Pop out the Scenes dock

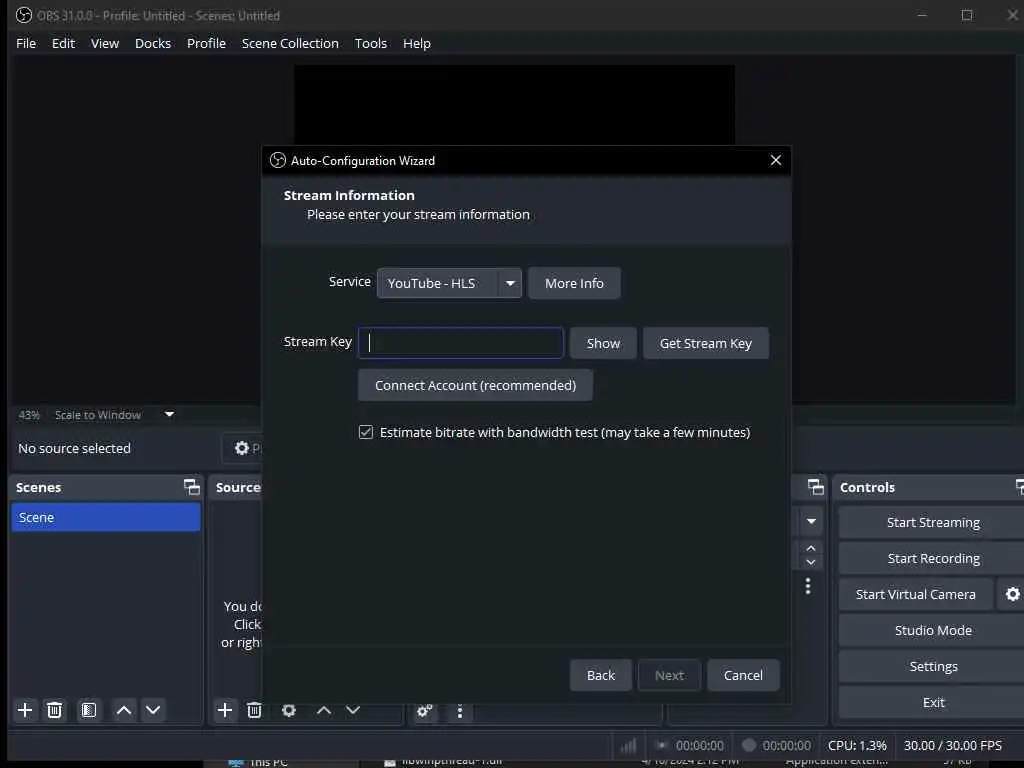click(x=191, y=487)
